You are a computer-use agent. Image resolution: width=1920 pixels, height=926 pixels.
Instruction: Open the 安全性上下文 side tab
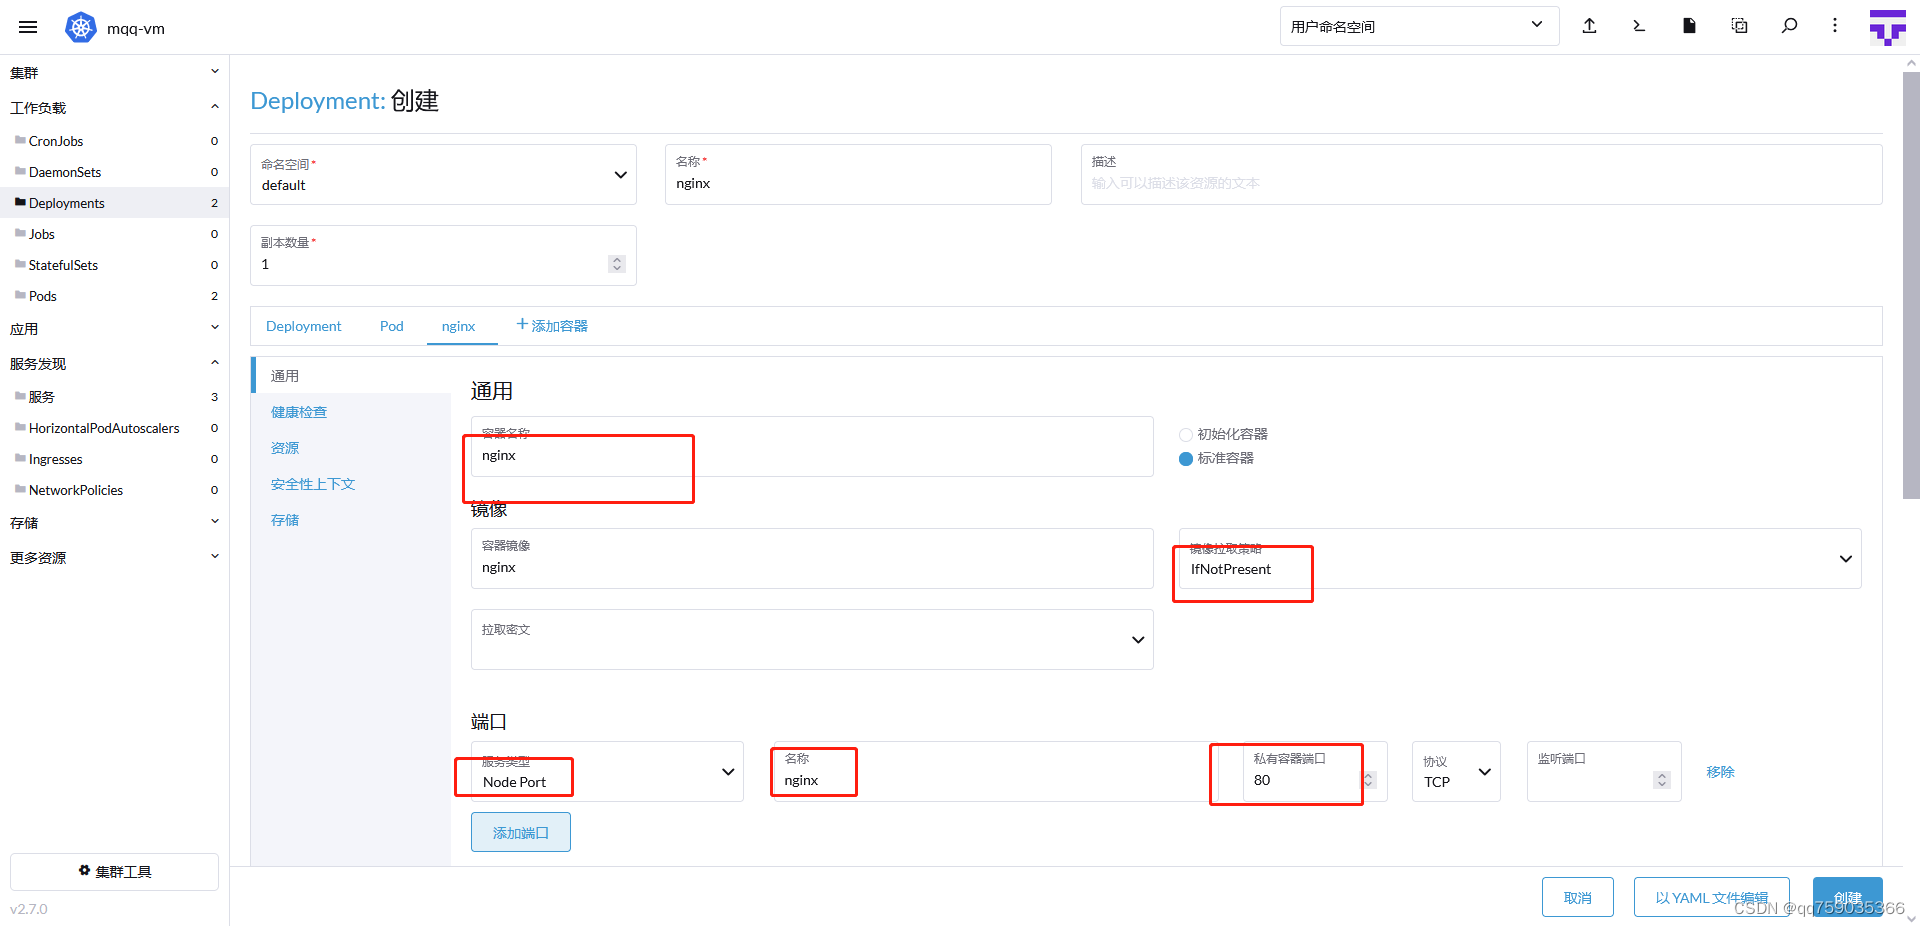pyautogui.click(x=351, y=483)
